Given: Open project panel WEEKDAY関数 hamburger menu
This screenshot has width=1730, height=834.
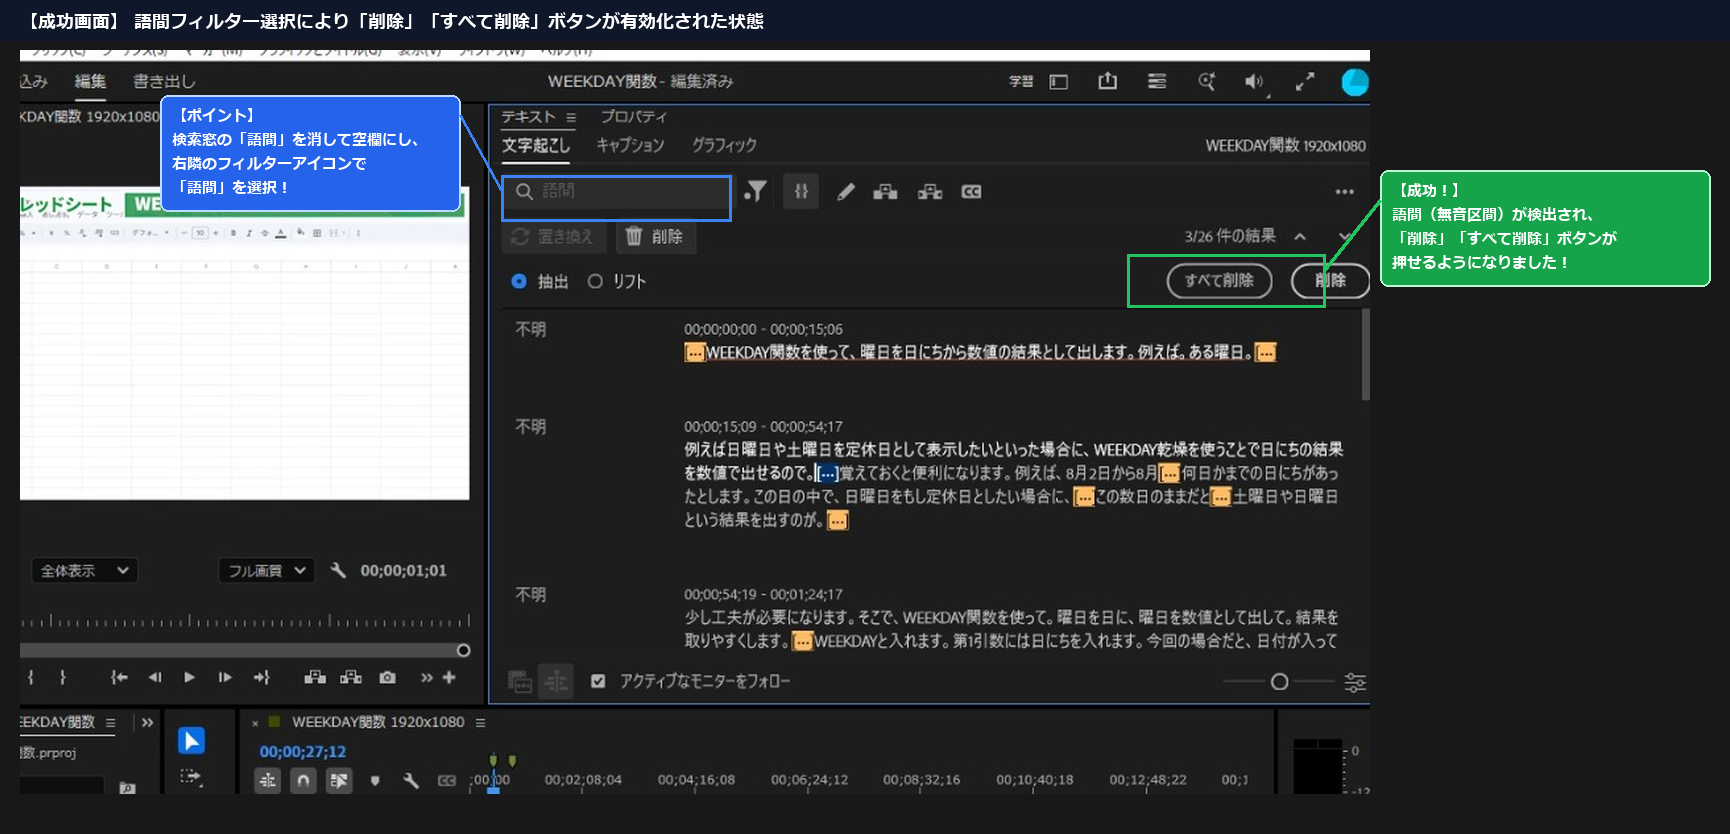Looking at the screenshot, I should (110, 722).
